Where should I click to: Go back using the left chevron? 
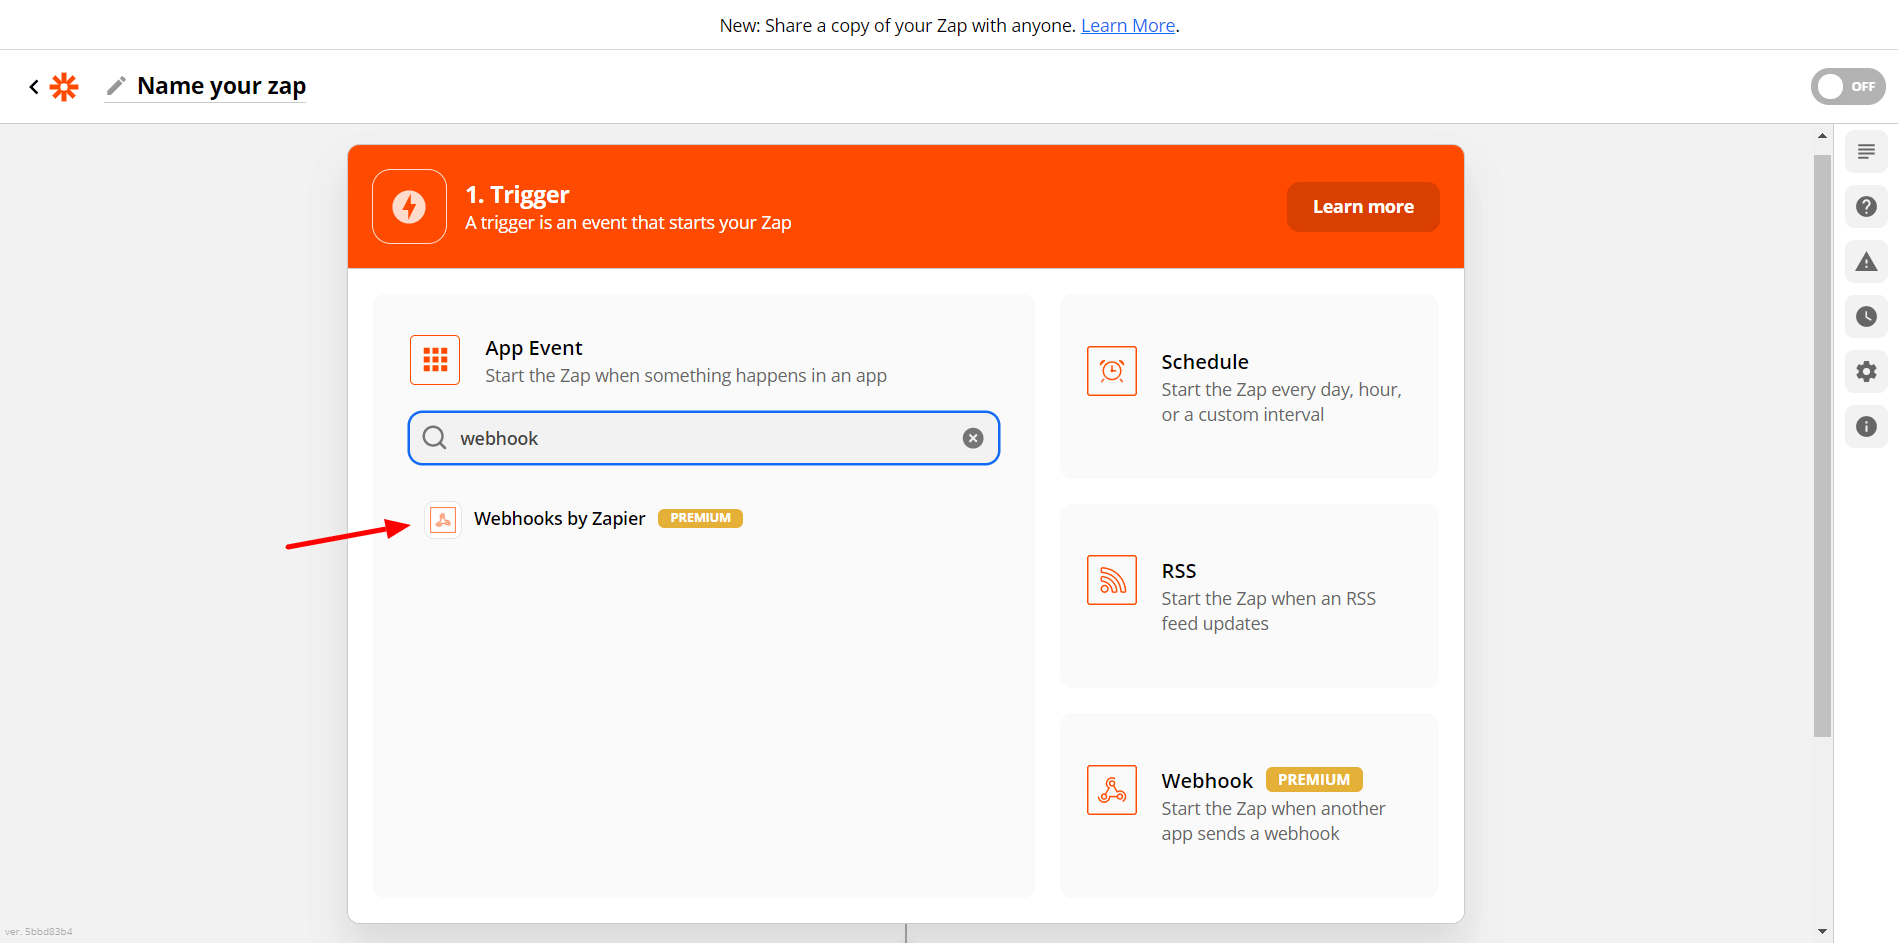click(x=34, y=87)
